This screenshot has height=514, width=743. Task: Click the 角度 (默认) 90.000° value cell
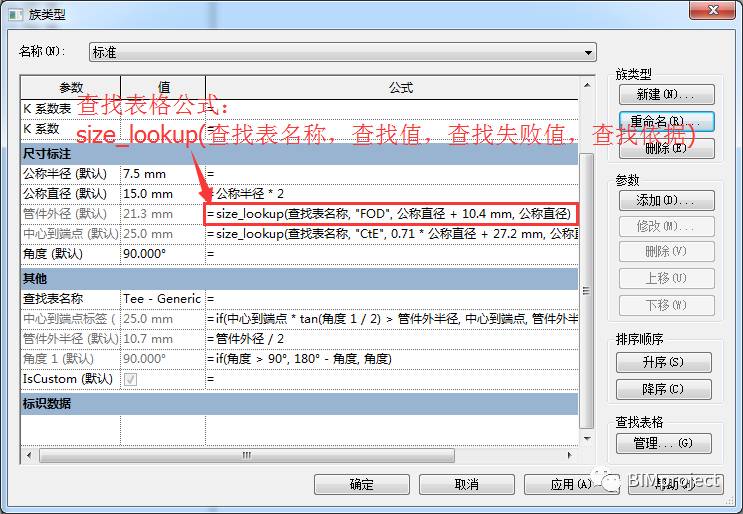pyautogui.click(x=163, y=254)
